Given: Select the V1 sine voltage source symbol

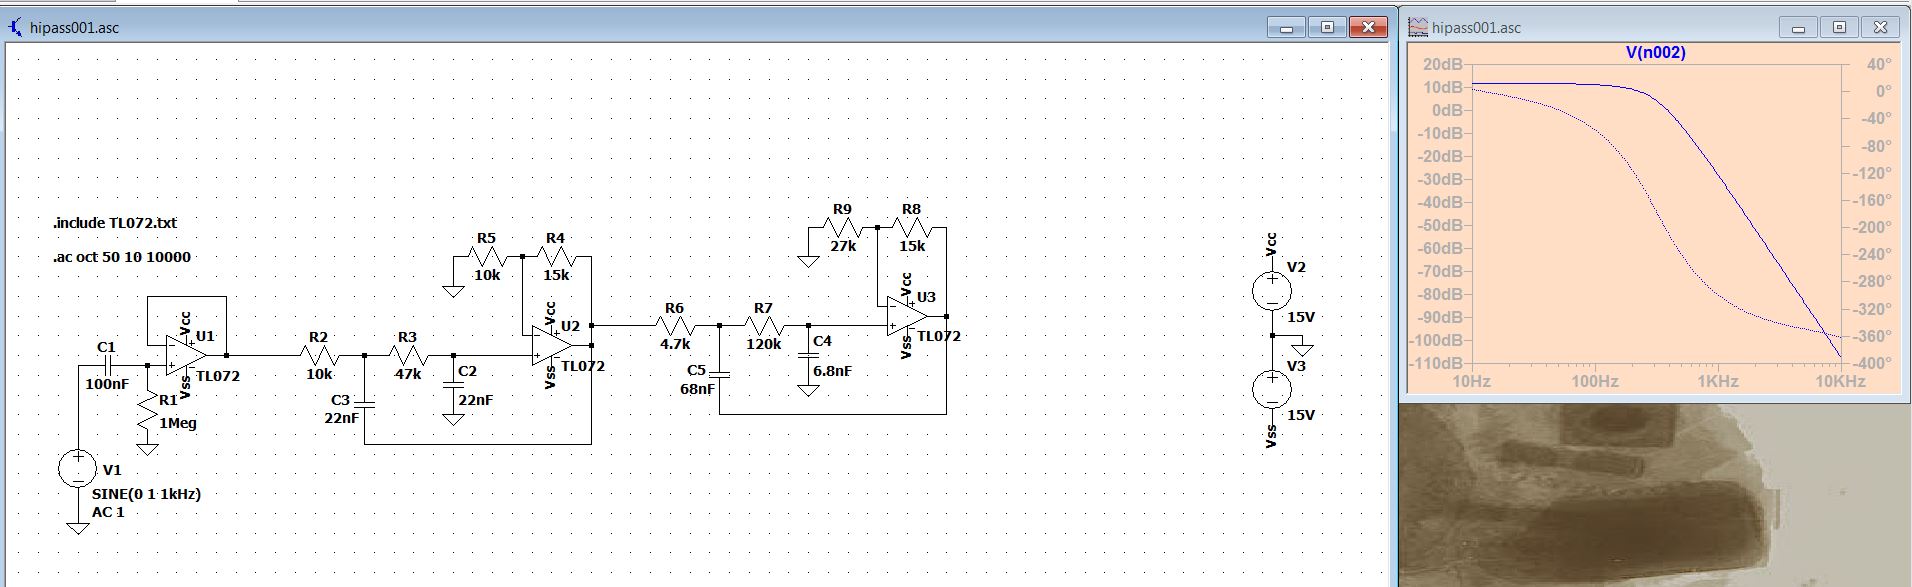Looking at the screenshot, I should [x=78, y=469].
